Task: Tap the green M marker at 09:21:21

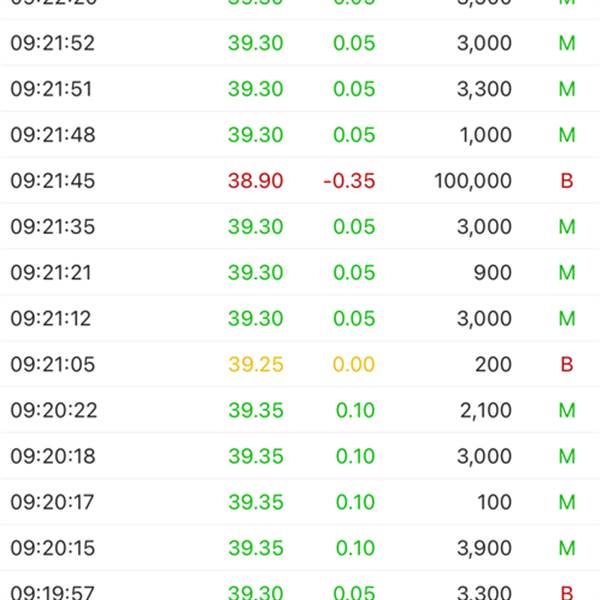Action: [x=567, y=272]
